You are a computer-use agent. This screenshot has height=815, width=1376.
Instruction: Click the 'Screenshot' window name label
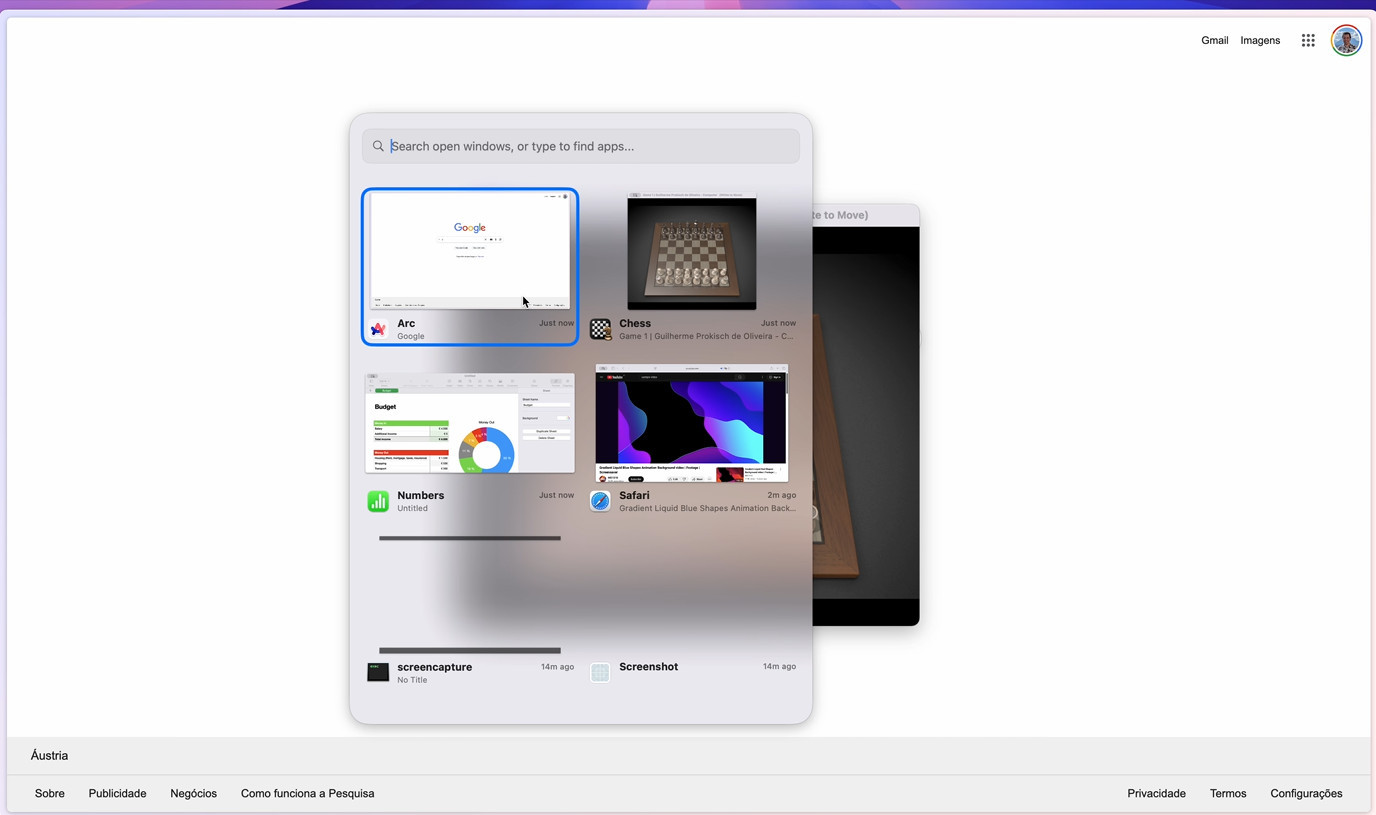pos(649,667)
